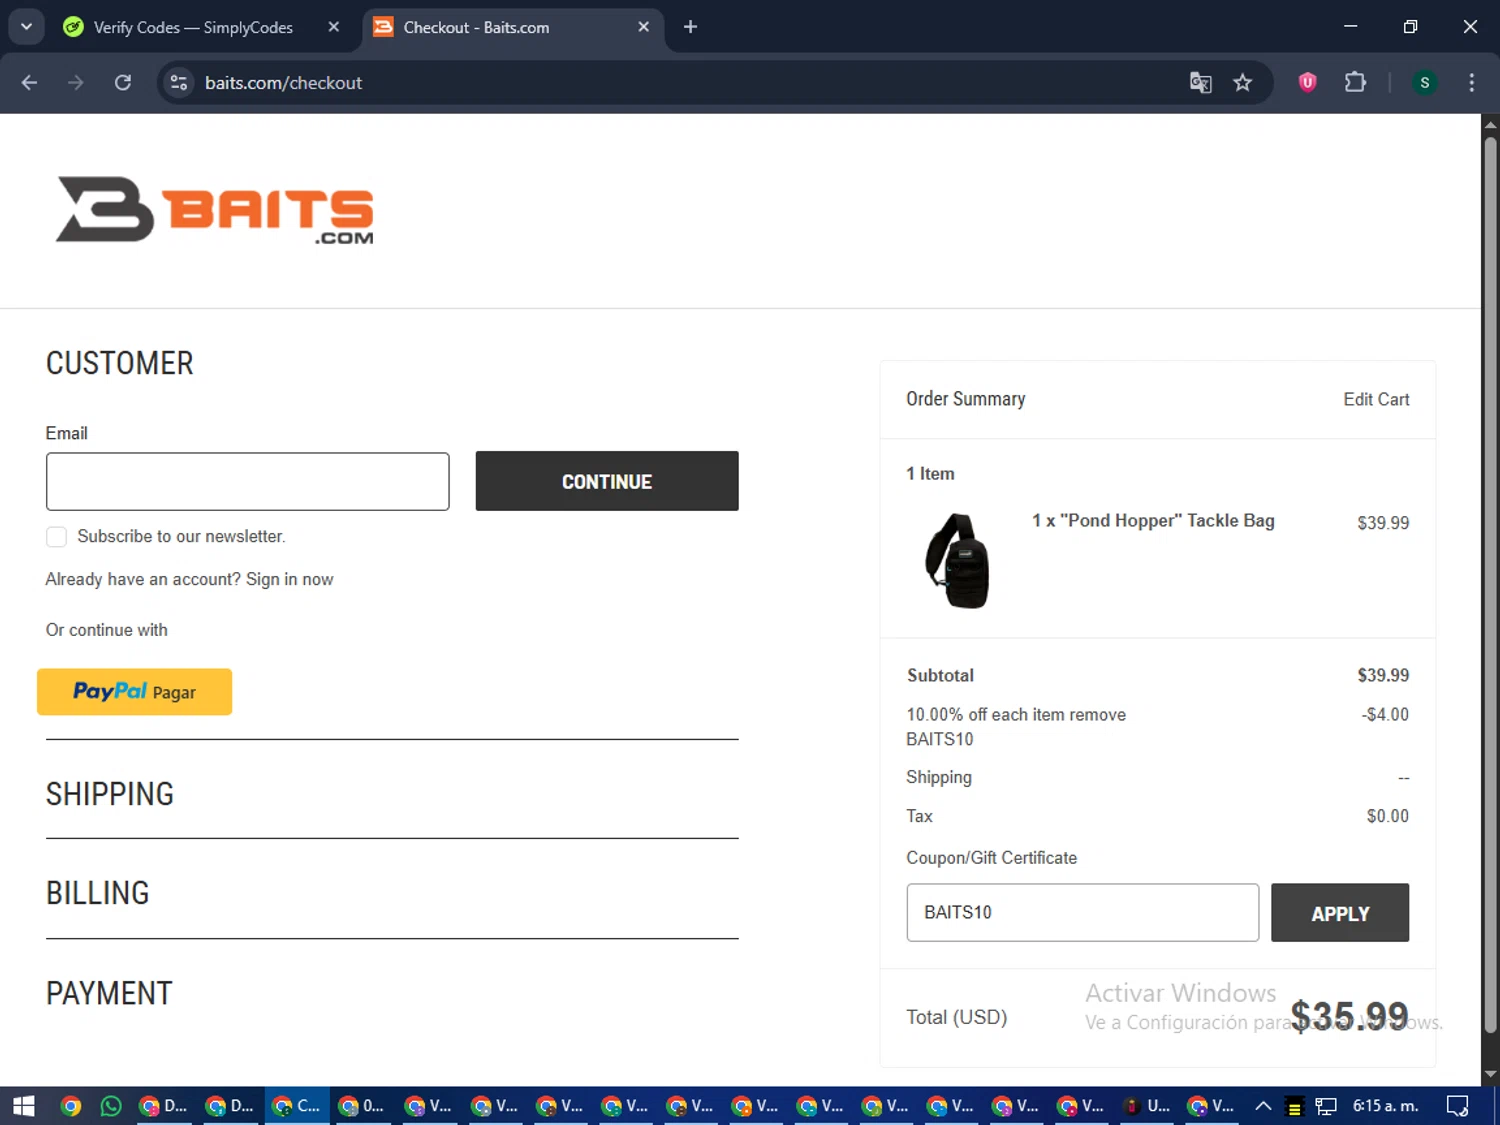The height and width of the screenshot is (1125, 1500).
Task: Click the $35.99 total amount
Action: [x=1349, y=1017]
